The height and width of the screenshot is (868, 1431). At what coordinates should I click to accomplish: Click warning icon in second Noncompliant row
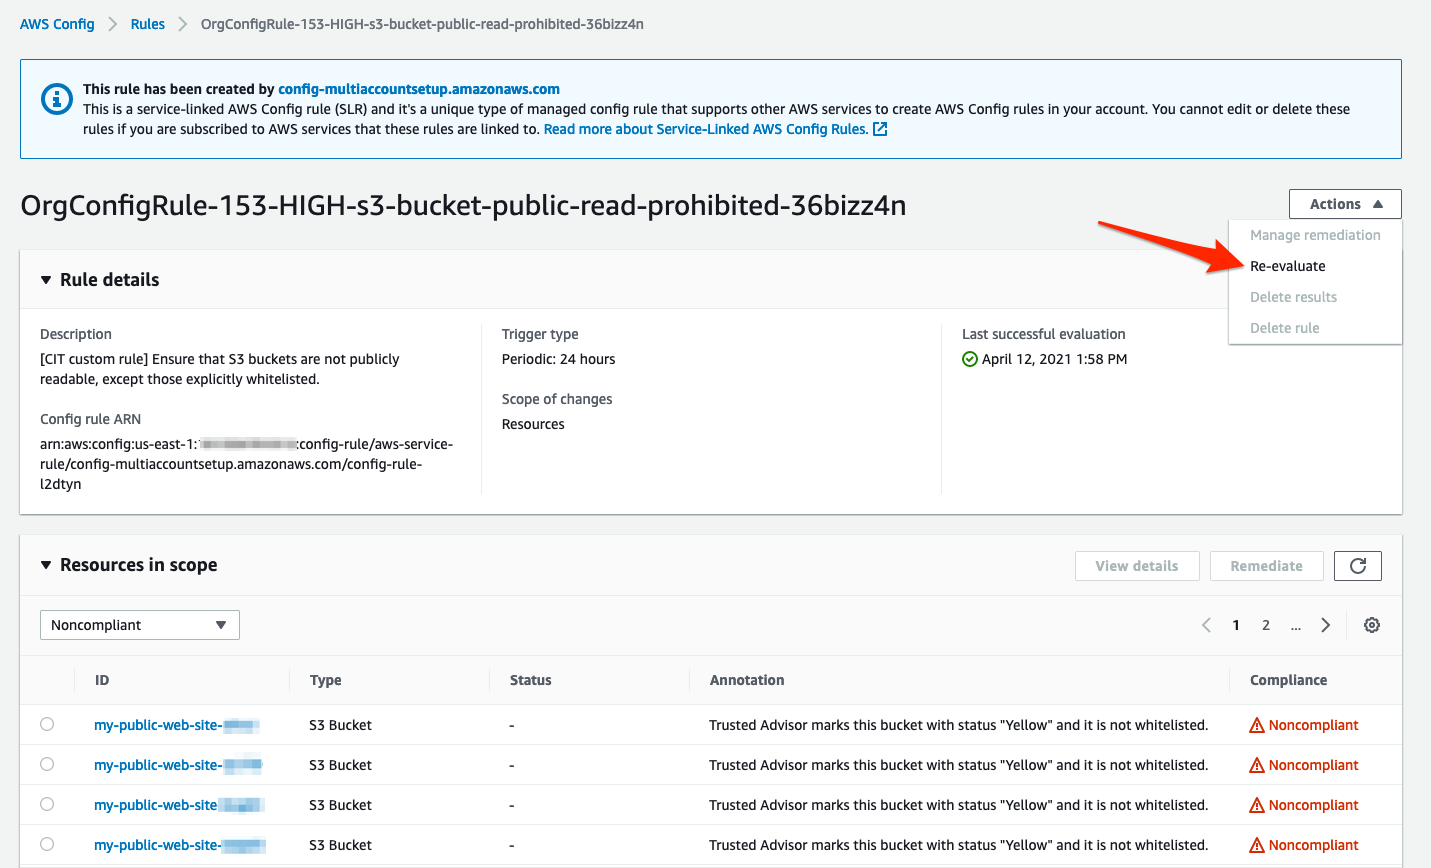click(1257, 765)
